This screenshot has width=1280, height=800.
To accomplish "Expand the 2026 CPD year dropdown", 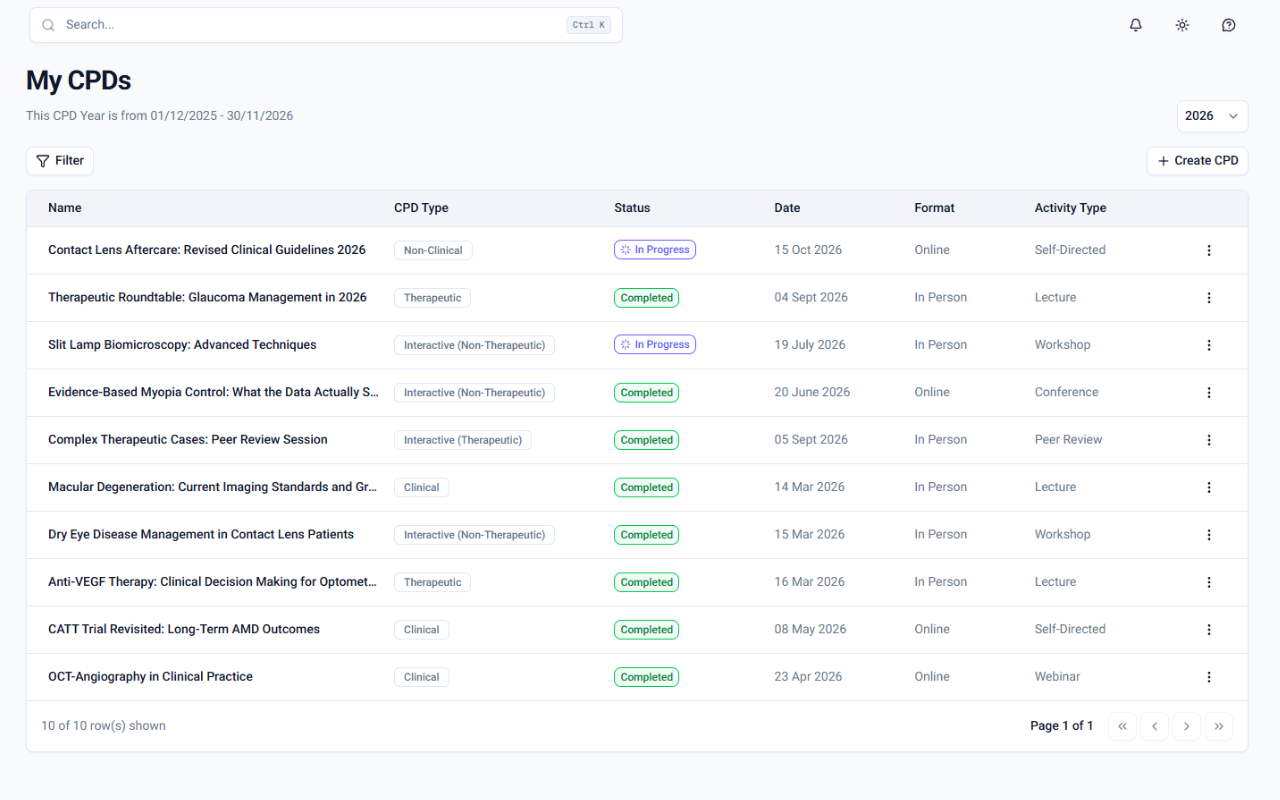I will 1212,116.
